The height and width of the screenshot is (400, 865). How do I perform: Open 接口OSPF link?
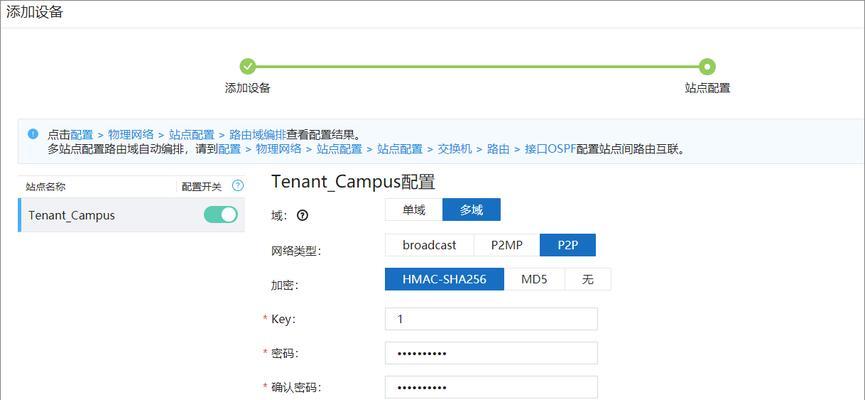pos(550,148)
